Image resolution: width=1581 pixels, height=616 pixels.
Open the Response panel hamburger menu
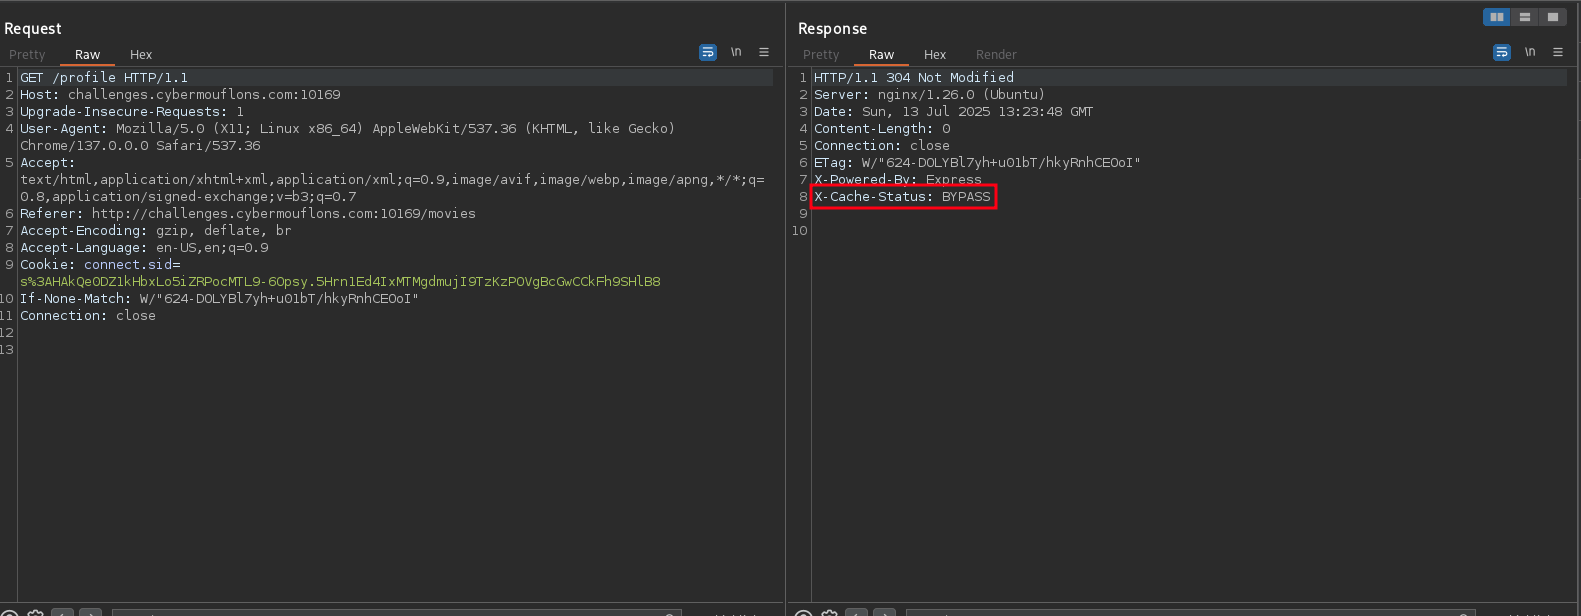[1558, 53]
